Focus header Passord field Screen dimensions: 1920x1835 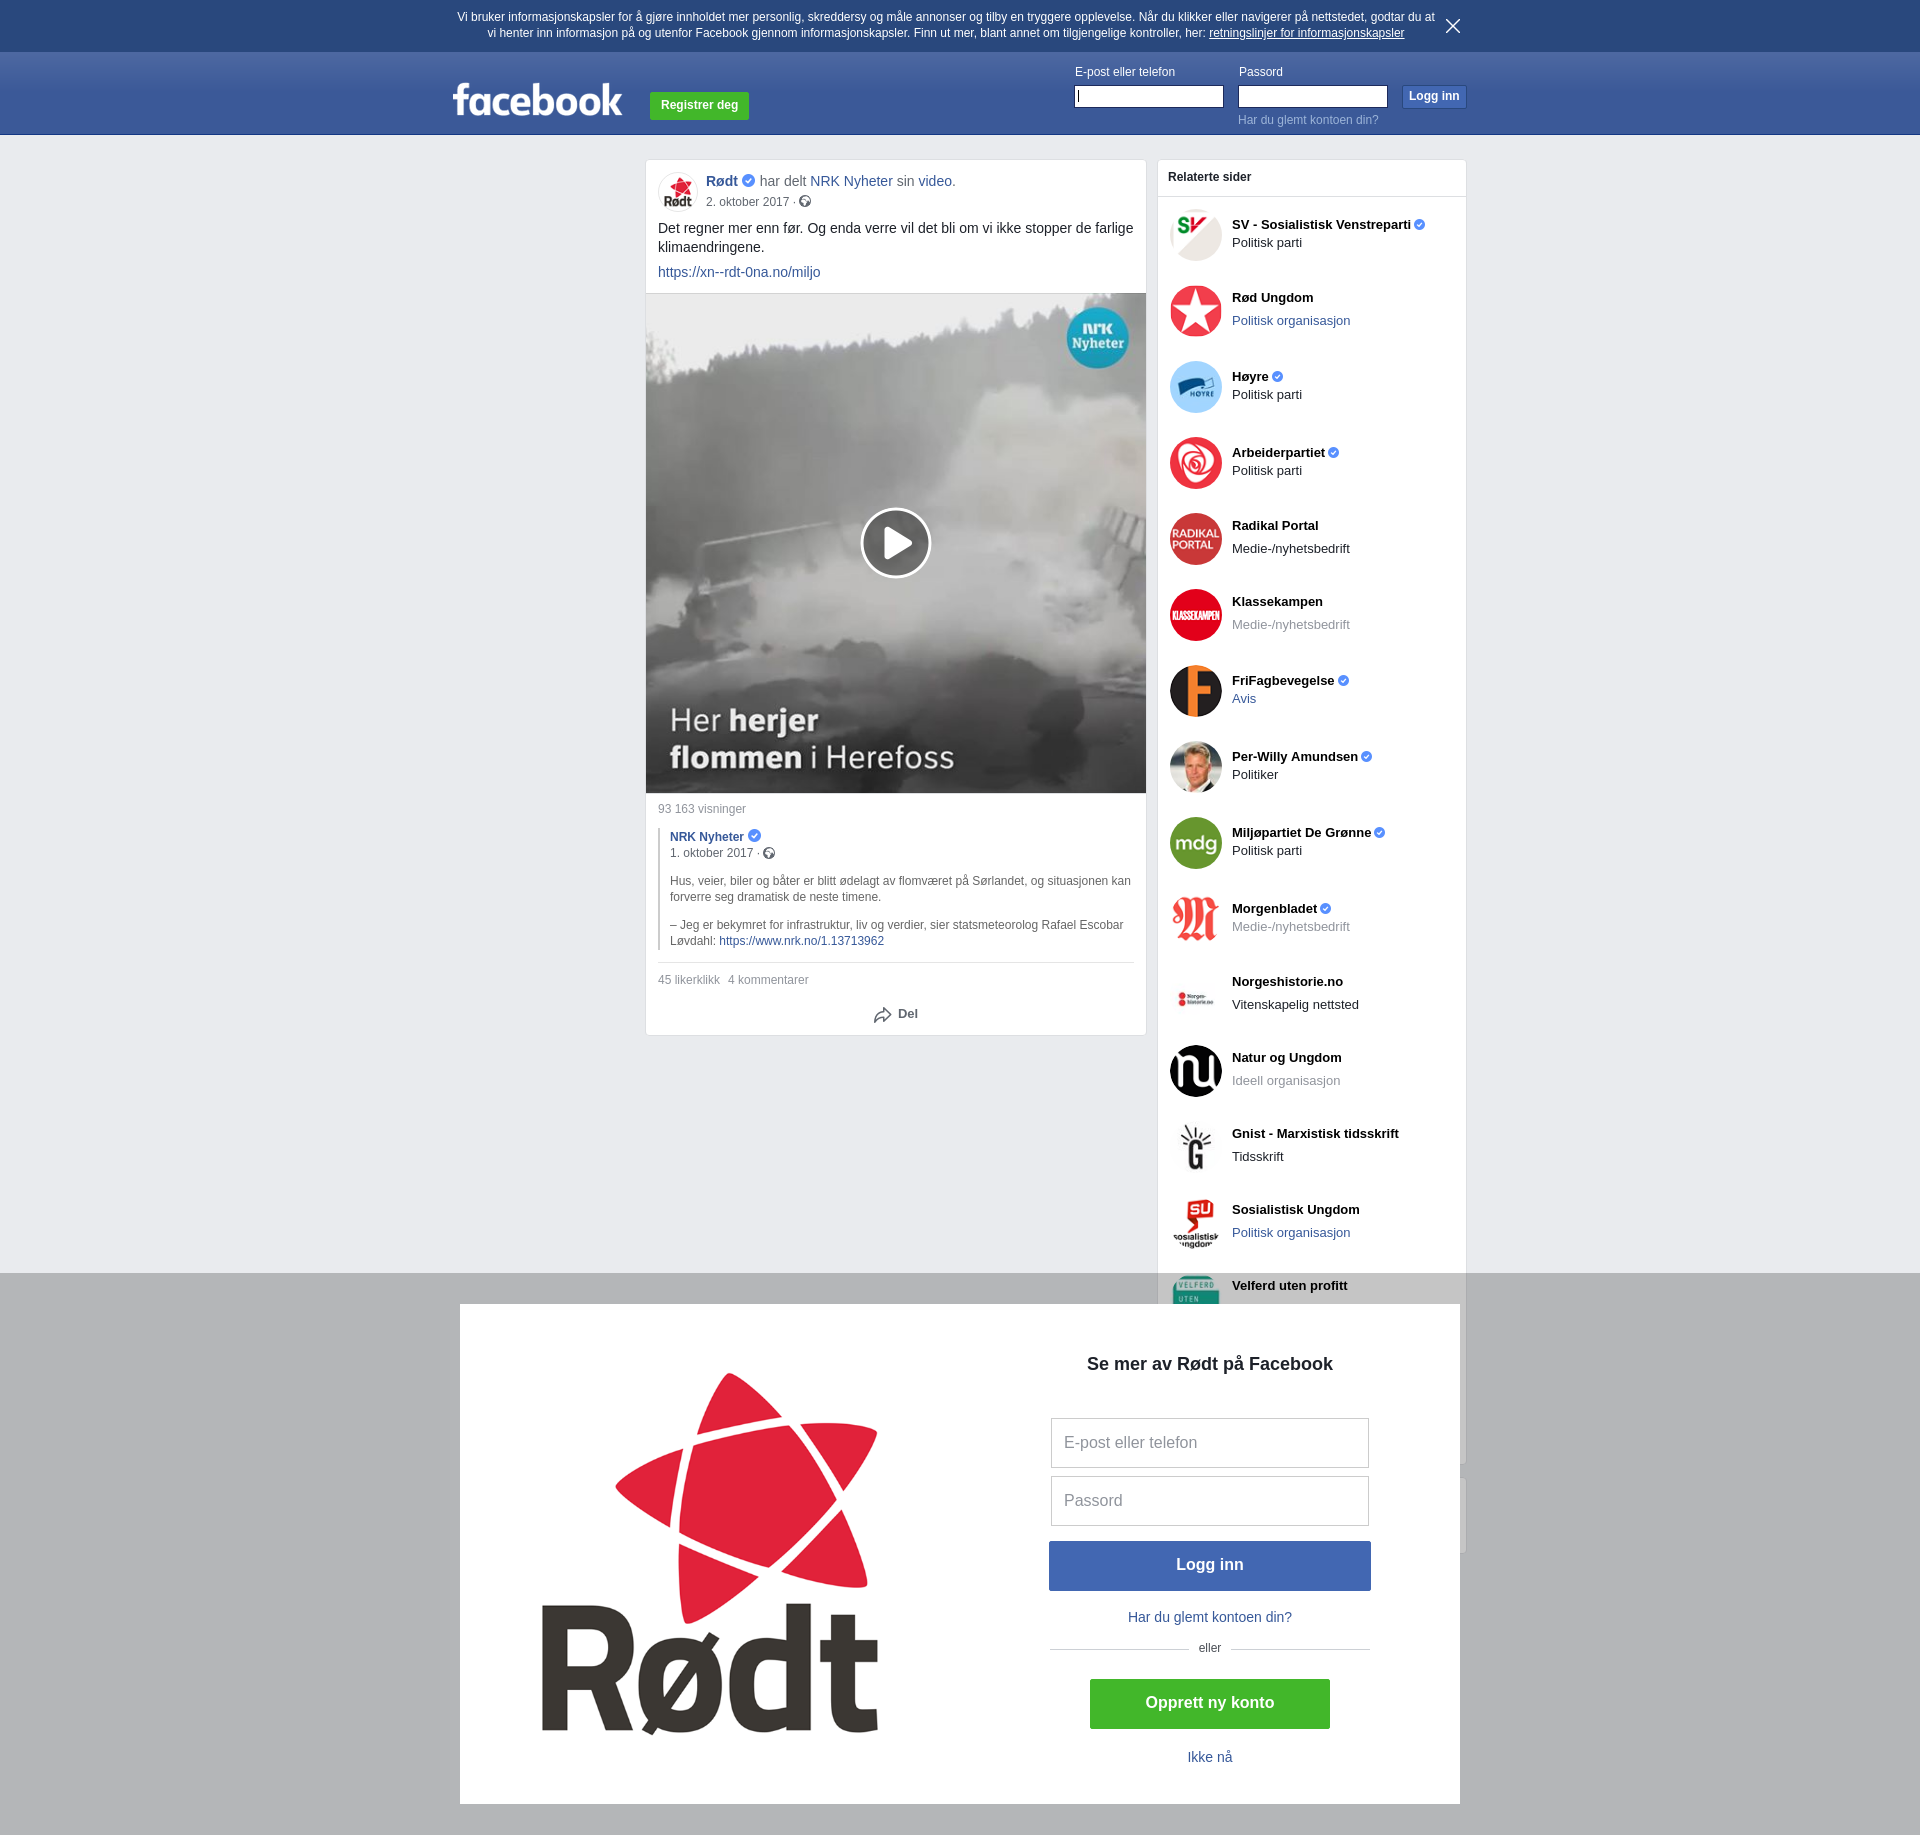1313,96
